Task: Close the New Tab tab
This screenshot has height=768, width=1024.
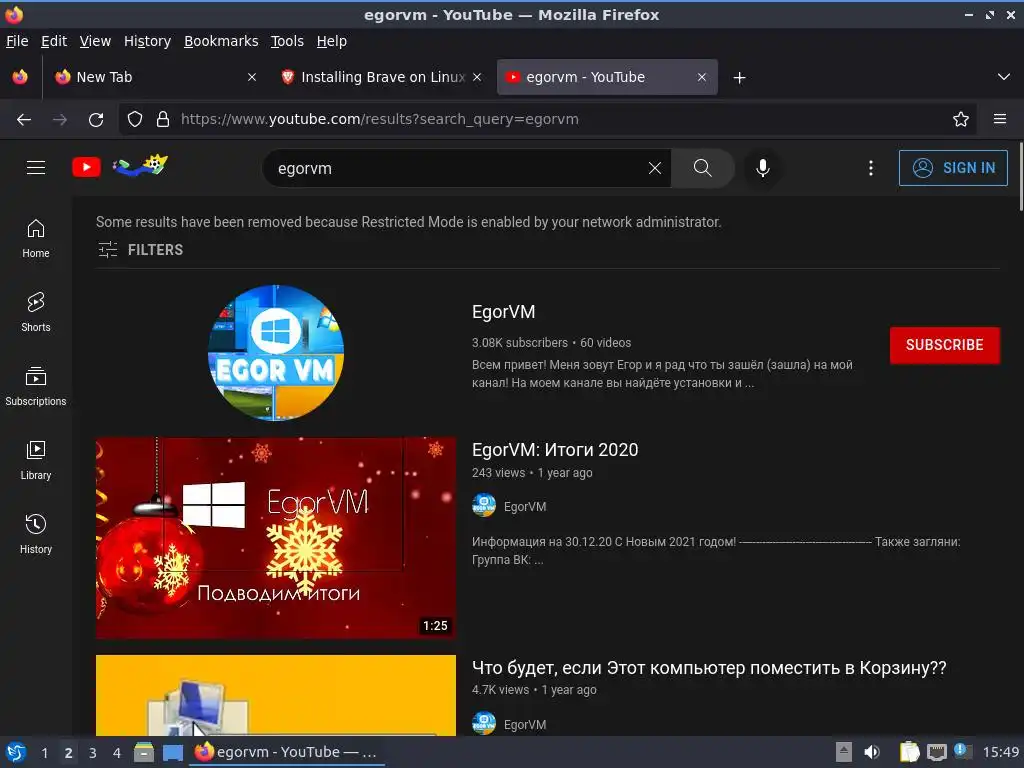Action: [x=251, y=77]
